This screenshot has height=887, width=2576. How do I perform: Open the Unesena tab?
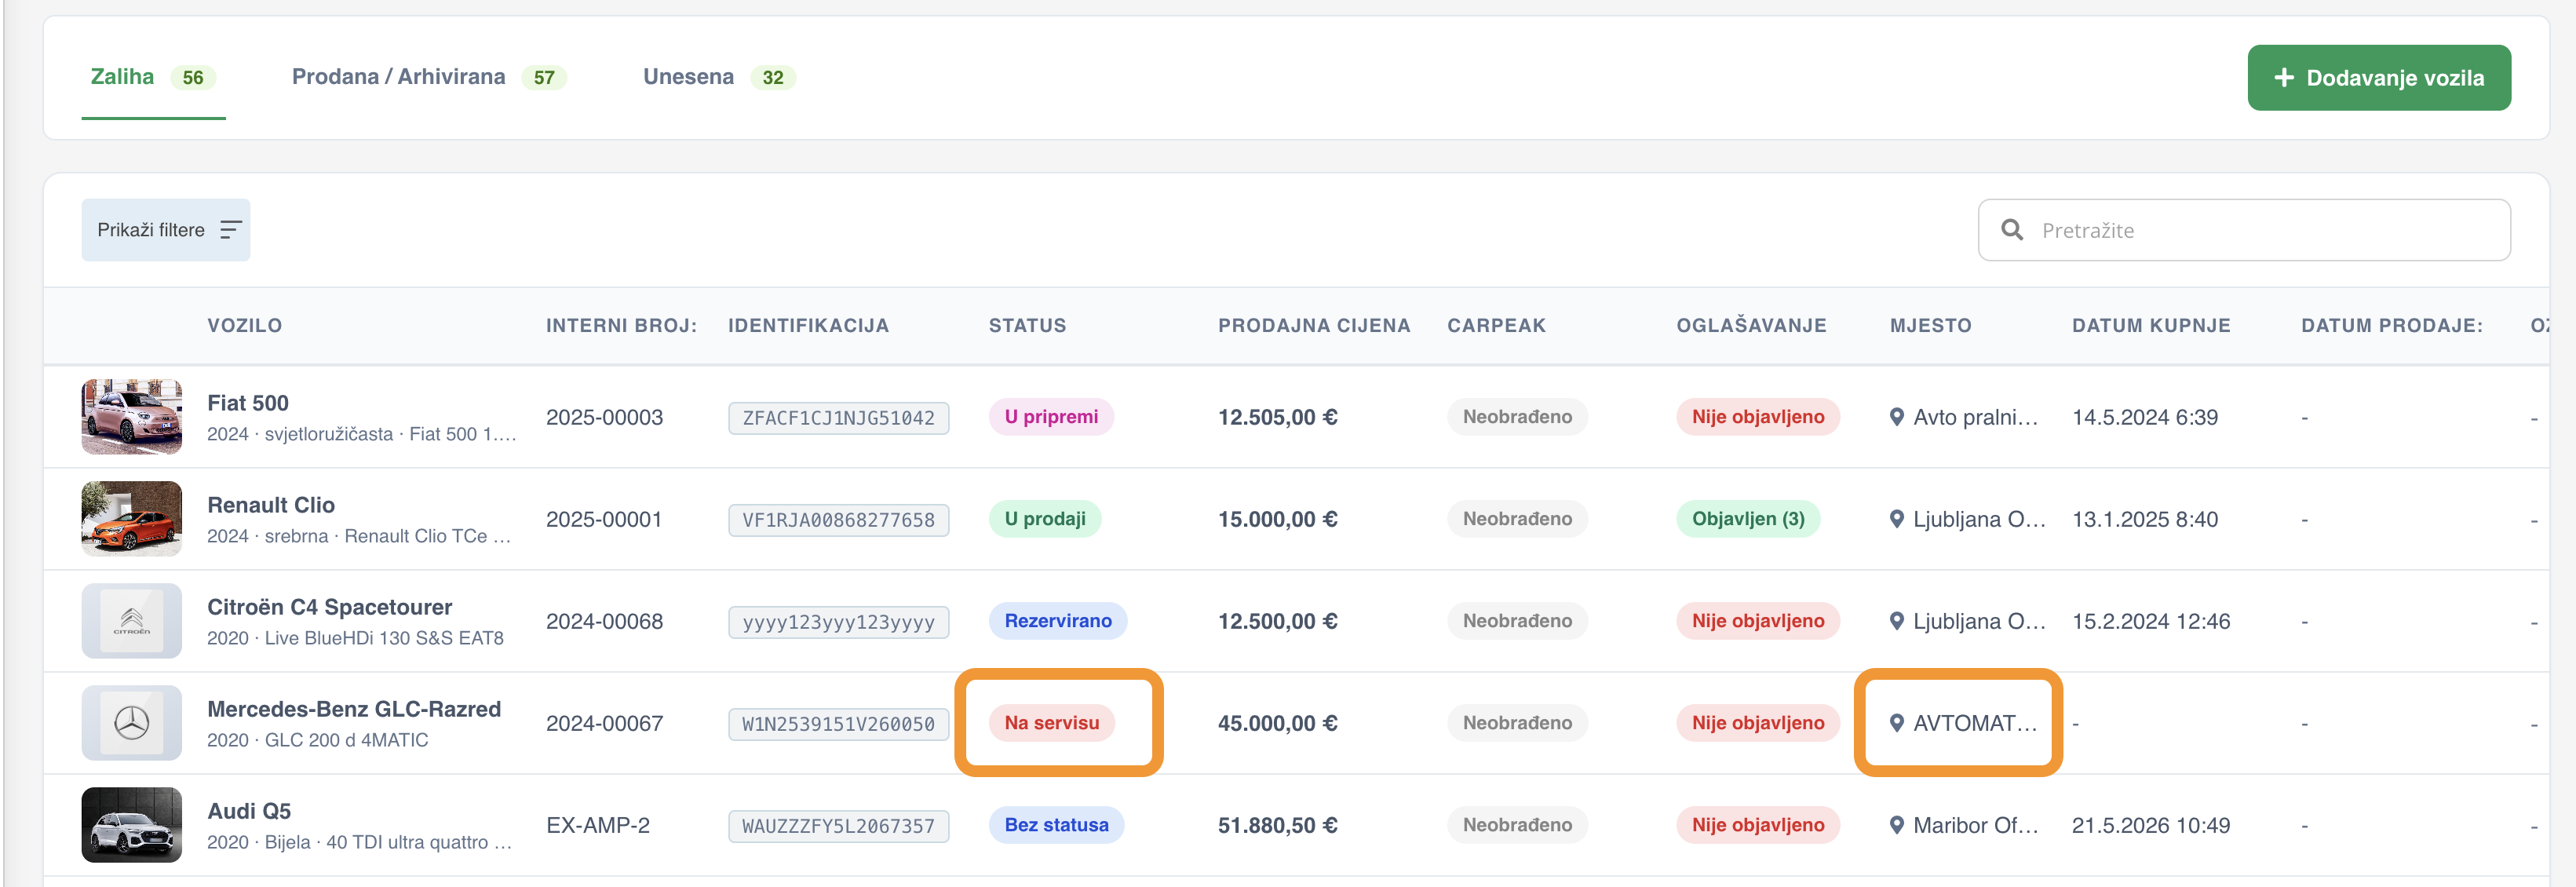(x=719, y=77)
